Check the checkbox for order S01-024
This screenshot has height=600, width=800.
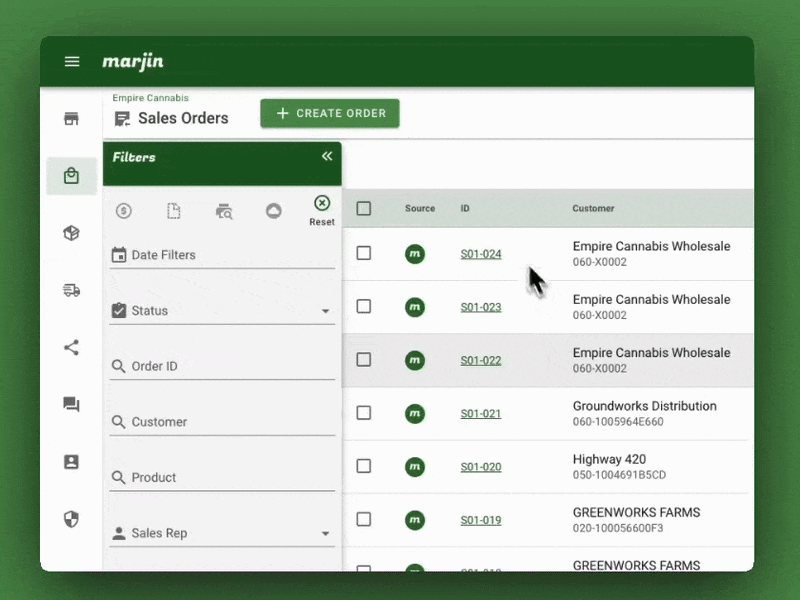364,253
